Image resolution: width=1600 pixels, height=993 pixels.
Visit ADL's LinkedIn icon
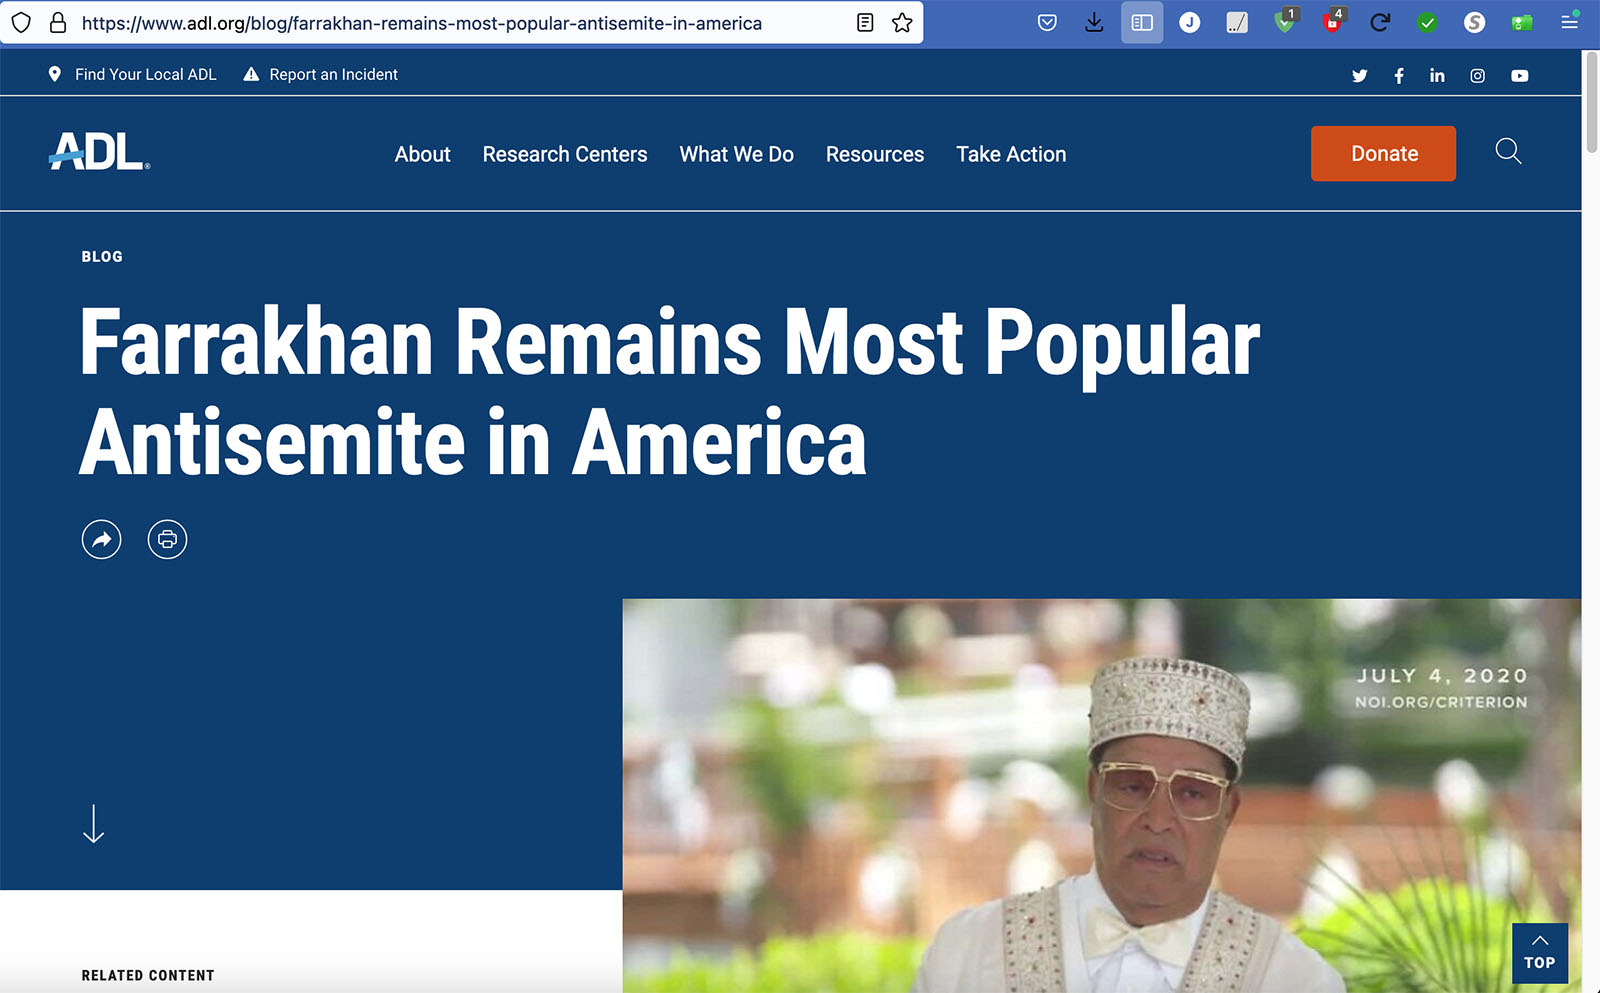(x=1437, y=76)
